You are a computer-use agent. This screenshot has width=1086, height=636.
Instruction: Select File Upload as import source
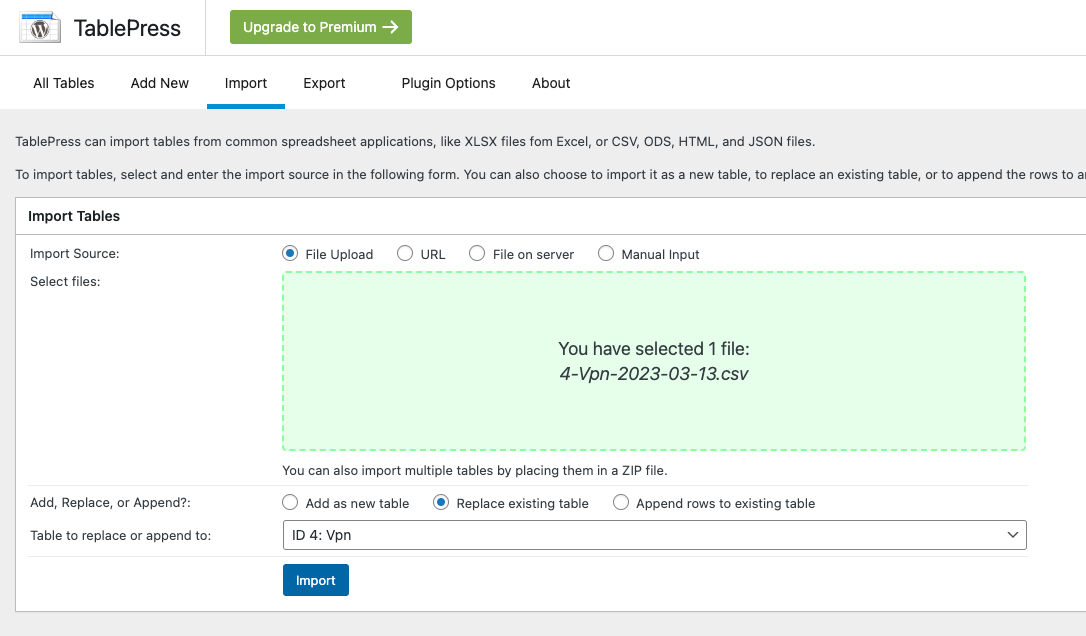(290, 254)
